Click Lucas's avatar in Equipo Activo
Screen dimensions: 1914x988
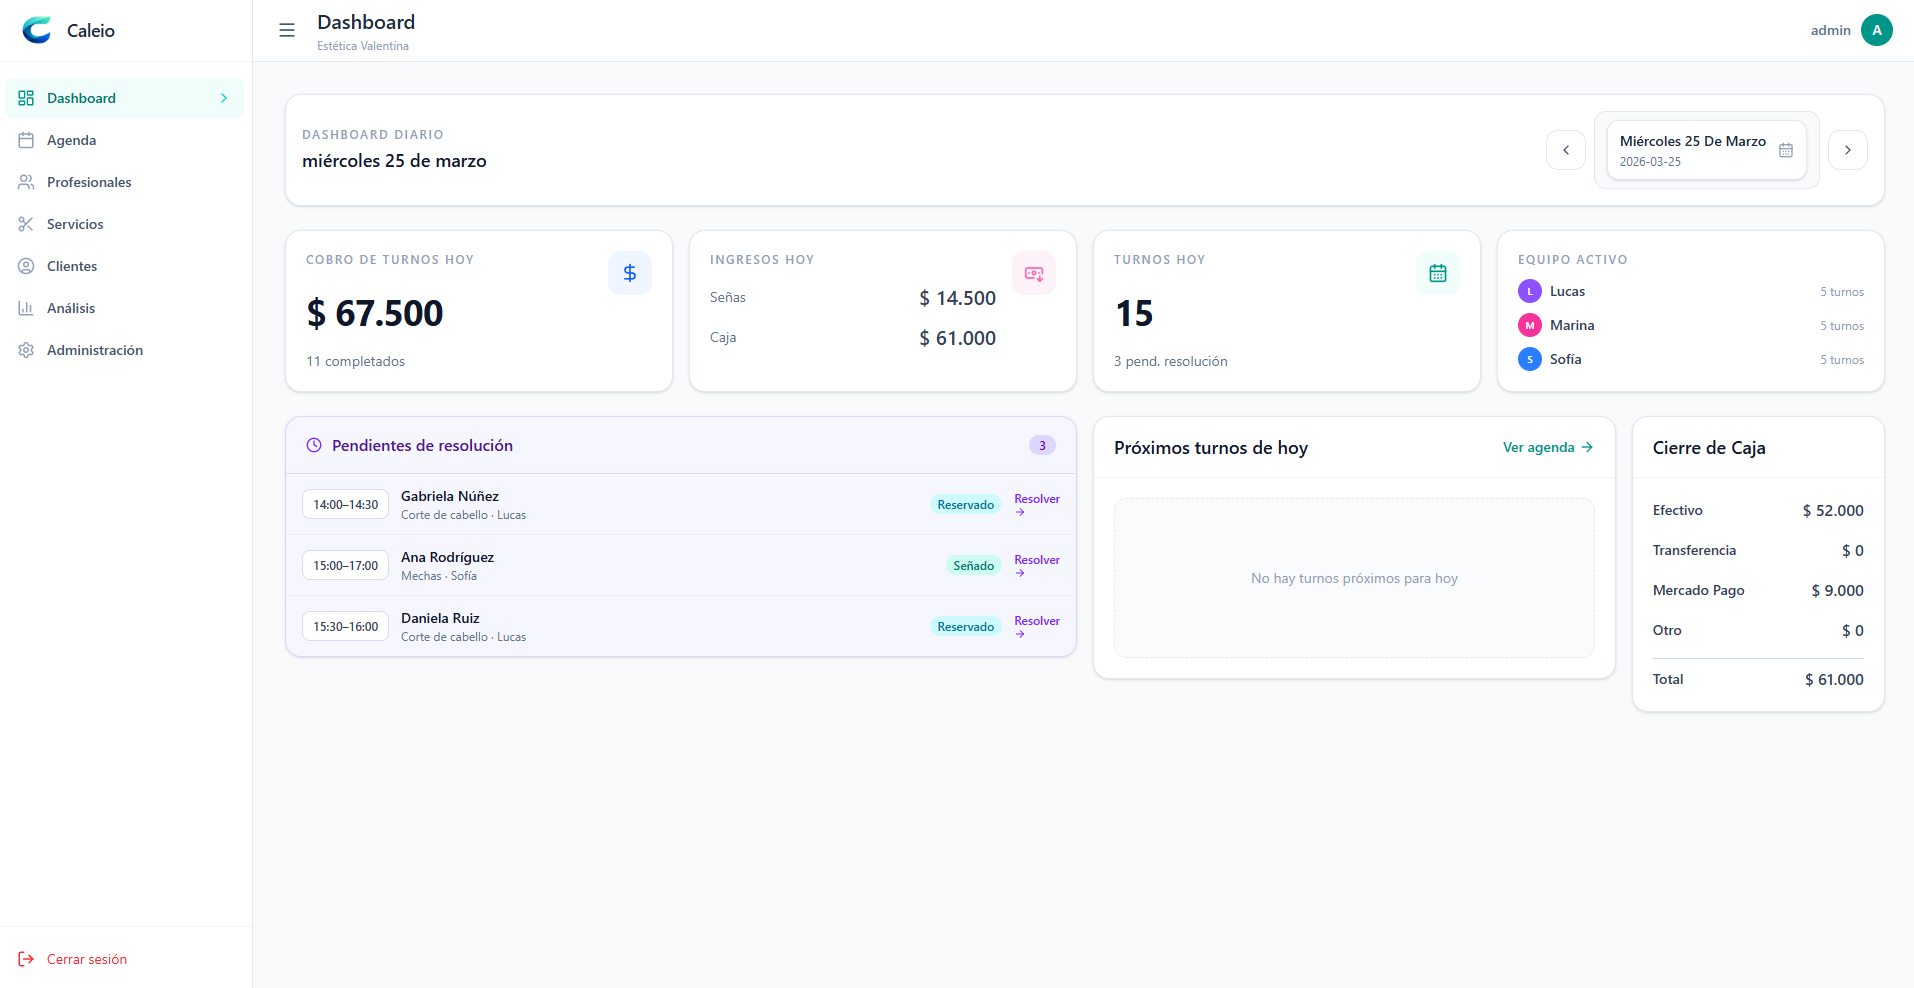click(1529, 290)
